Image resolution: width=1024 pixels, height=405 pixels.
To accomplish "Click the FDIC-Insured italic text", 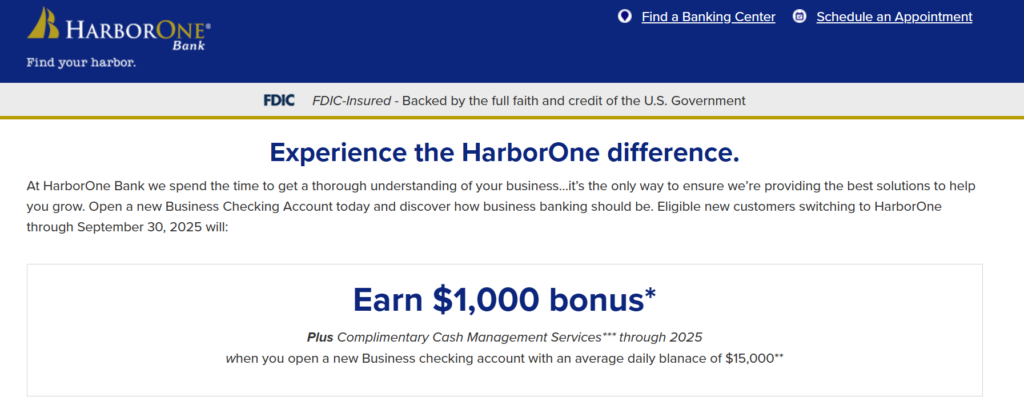I will tap(351, 101).
